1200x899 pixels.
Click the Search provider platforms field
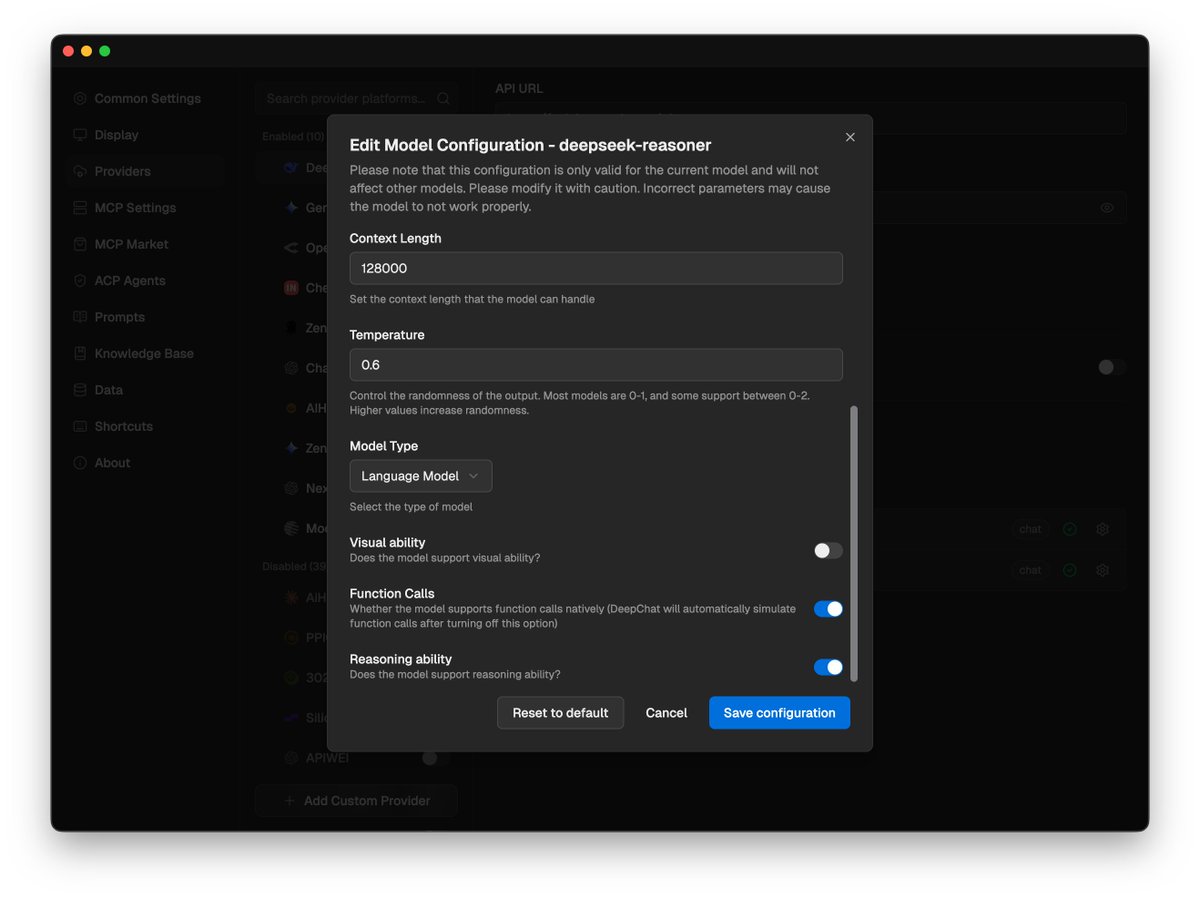coord(357,98)
